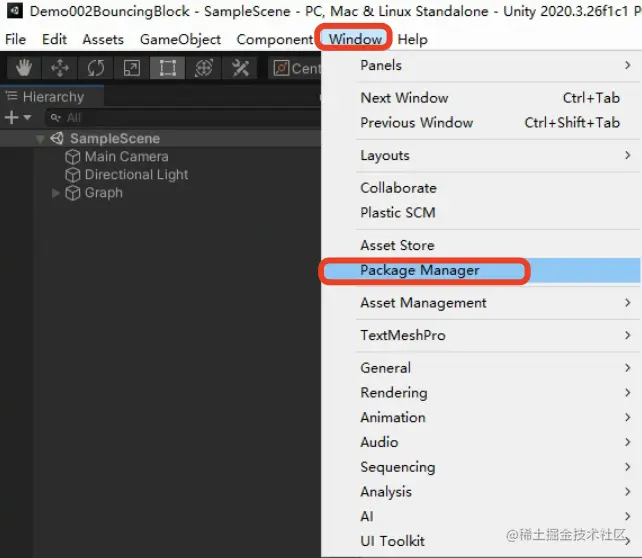This screenshot has height=558, width=642.
Task: Expand UI Toolkit submenu
Action: 481,541
